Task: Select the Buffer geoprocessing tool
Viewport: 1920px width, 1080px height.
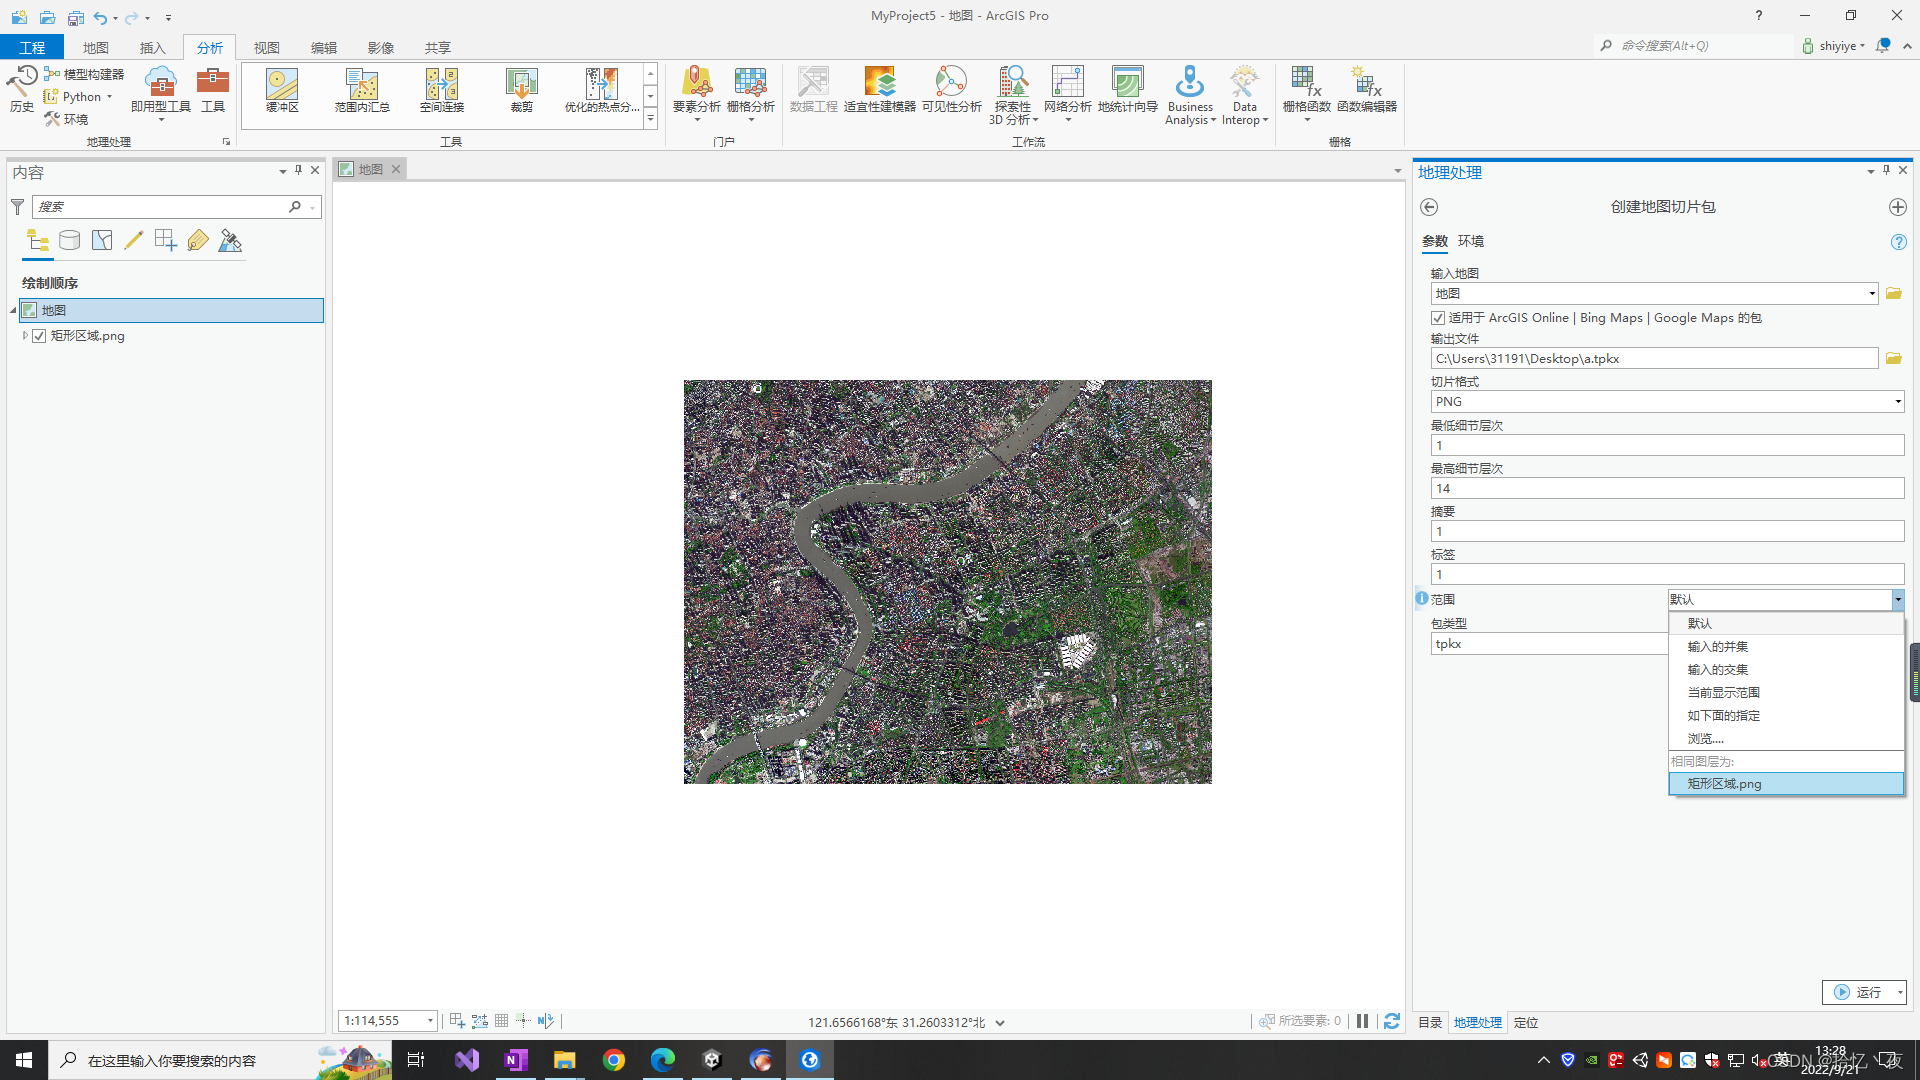Action: point(281,90)
